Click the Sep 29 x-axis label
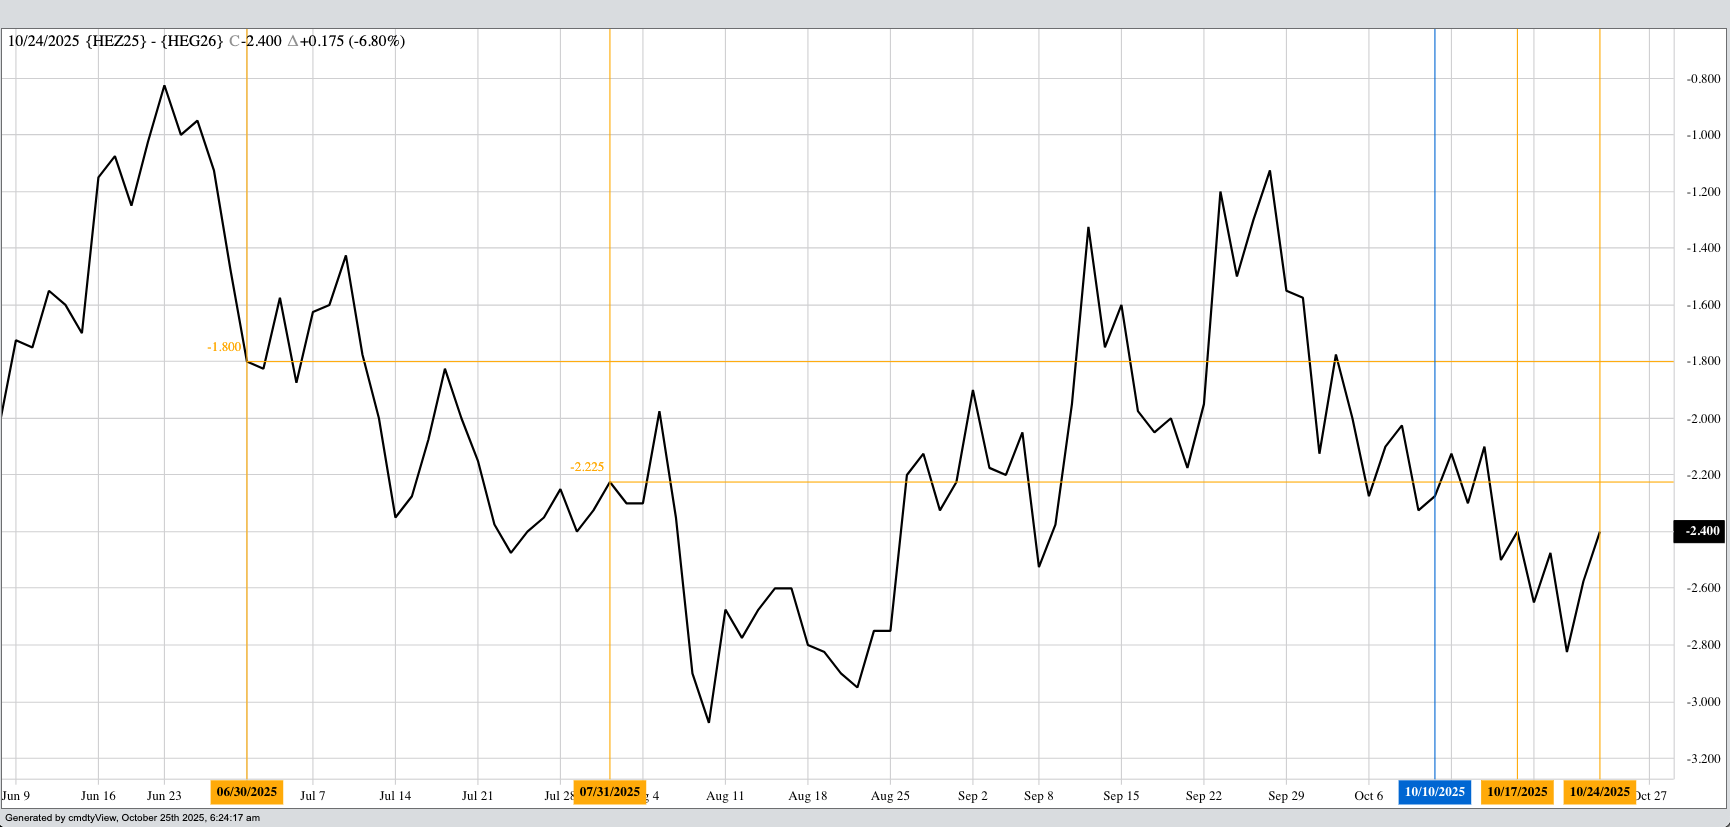The width and height of the screenshot is (1730, 827). (1286, 796)
